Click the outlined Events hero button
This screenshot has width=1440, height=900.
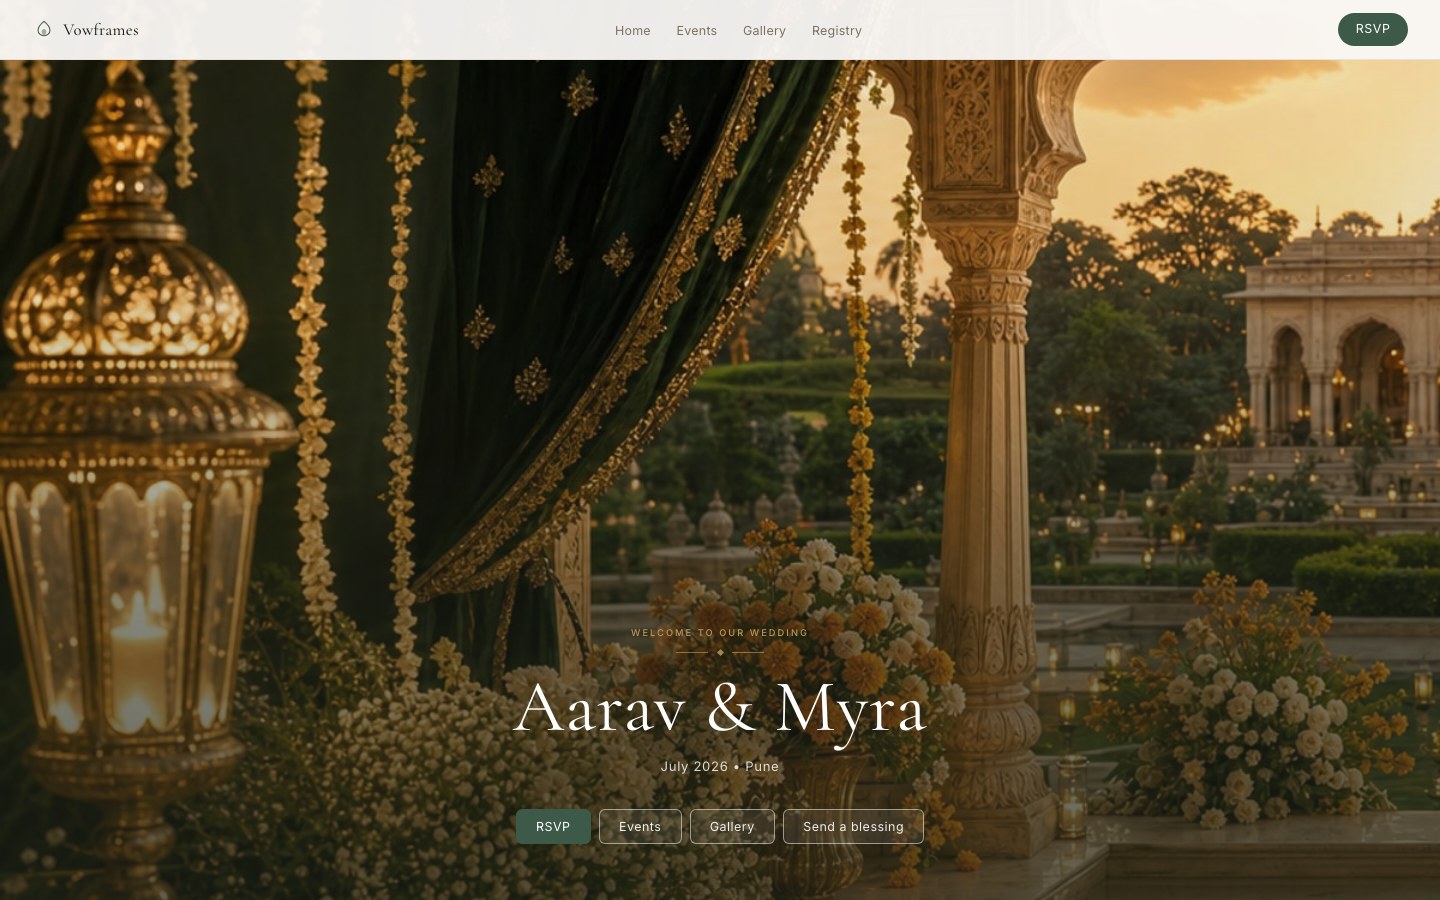tap(640, 826)
